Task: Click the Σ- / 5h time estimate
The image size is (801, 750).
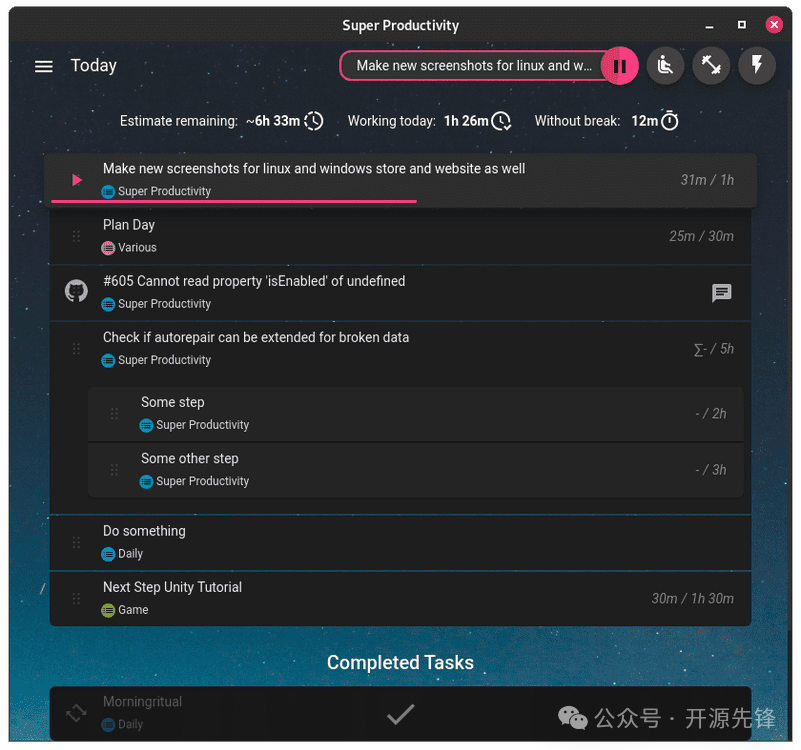Action: (714, 349)
